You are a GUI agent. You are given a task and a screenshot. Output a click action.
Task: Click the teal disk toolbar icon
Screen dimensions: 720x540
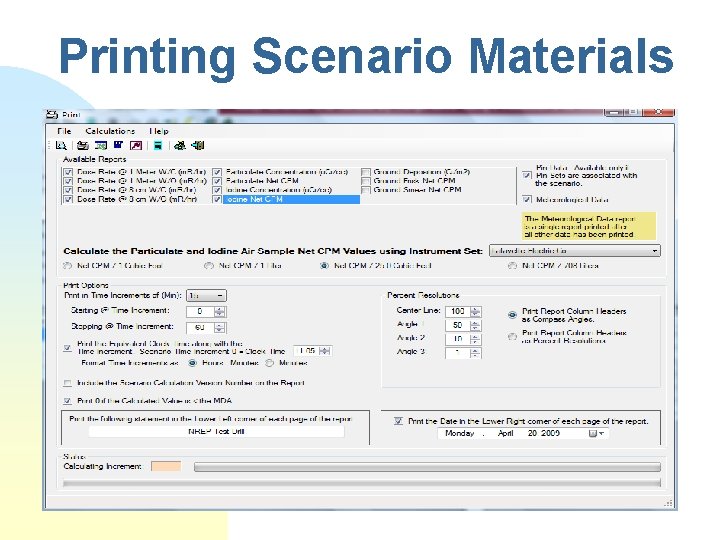[x=158, y=146]
